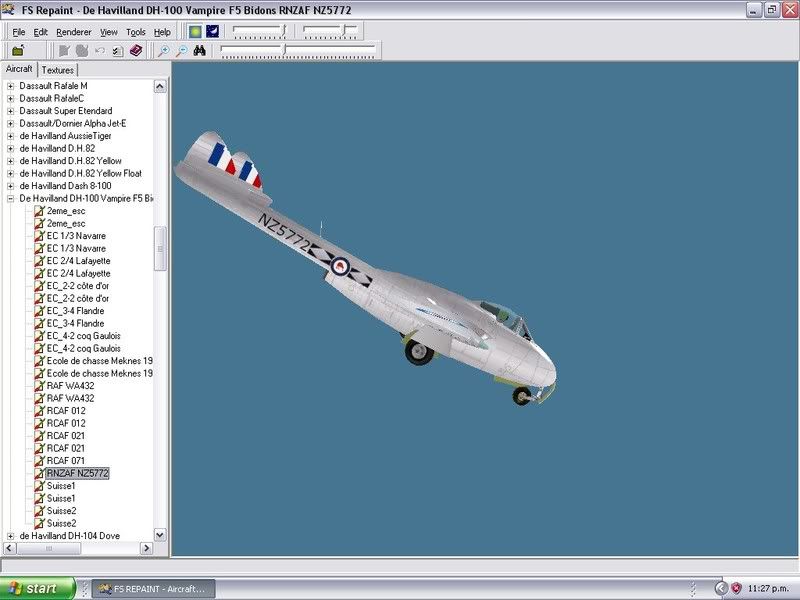The image size is (800, 600).
Task: Switch to the Textures tab
Action: pos(57,70)
